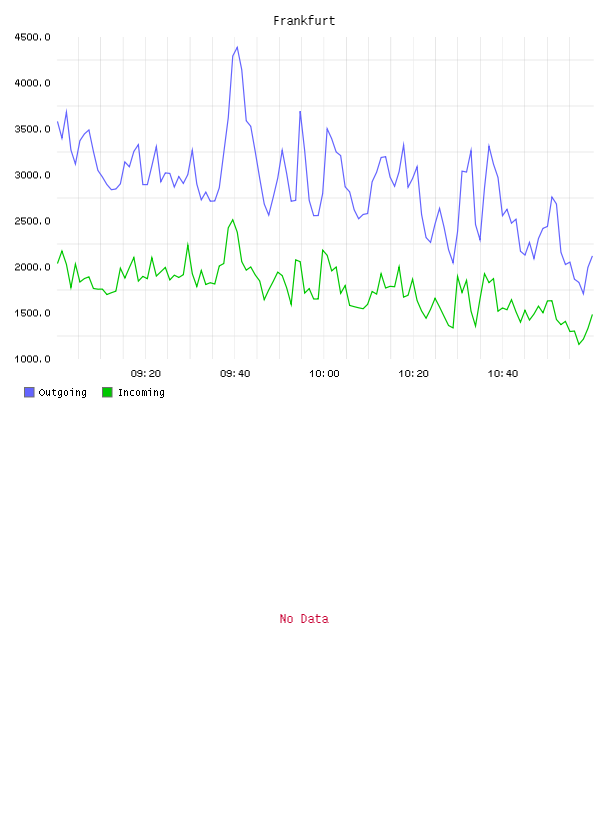Click the 2500.0 y-axis value
Screen dimensions: 608x816
pos(32,221)
